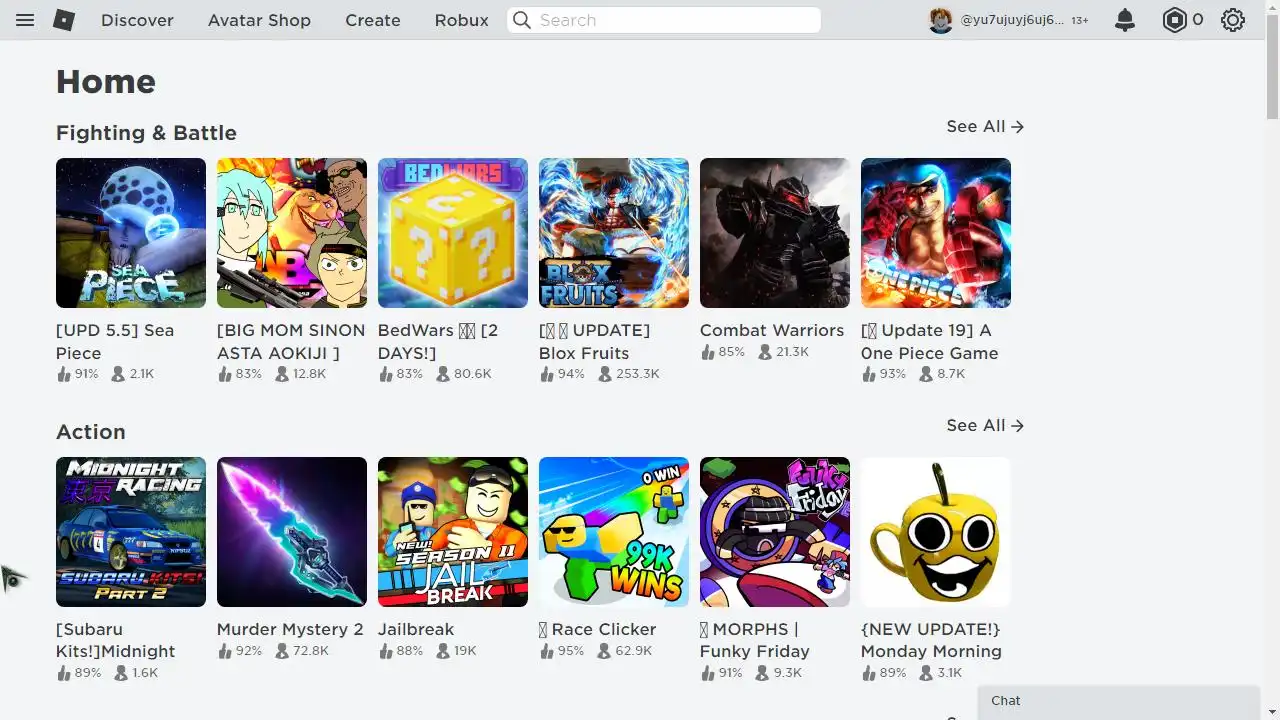Viewport: 1280px width, 720px height.
Task: Go to the Discover page
Action: coord(137,20)
